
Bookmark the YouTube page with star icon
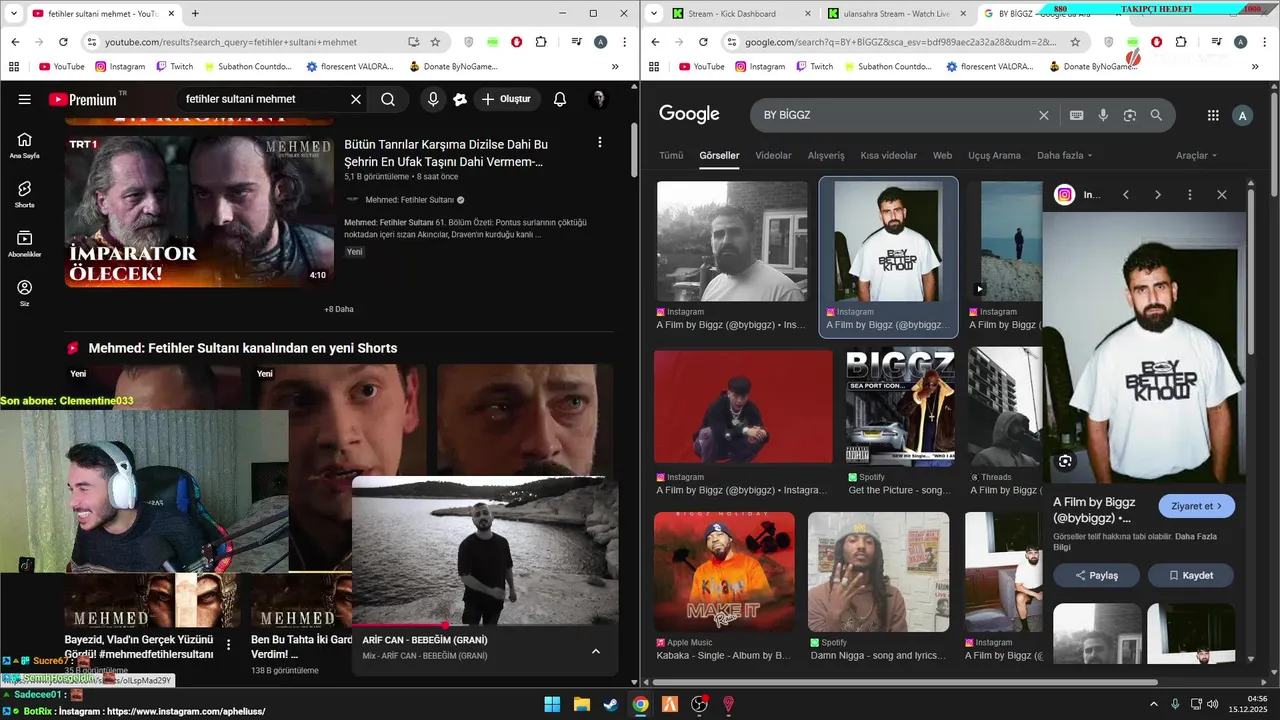click(436, 42)
